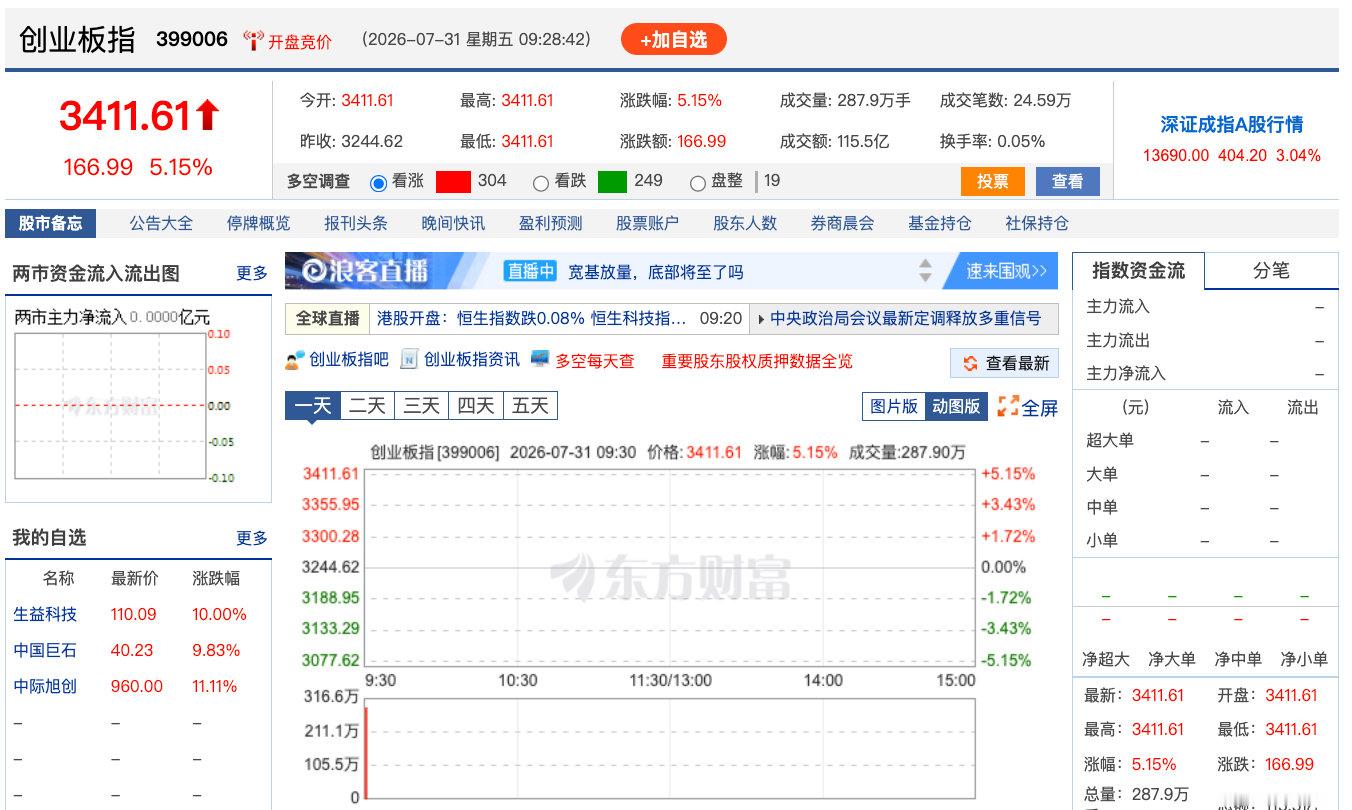Open 停牌概览 menu item
Image resolution: width=1352 pixels, height=810 pixels.
coord(258,223)
